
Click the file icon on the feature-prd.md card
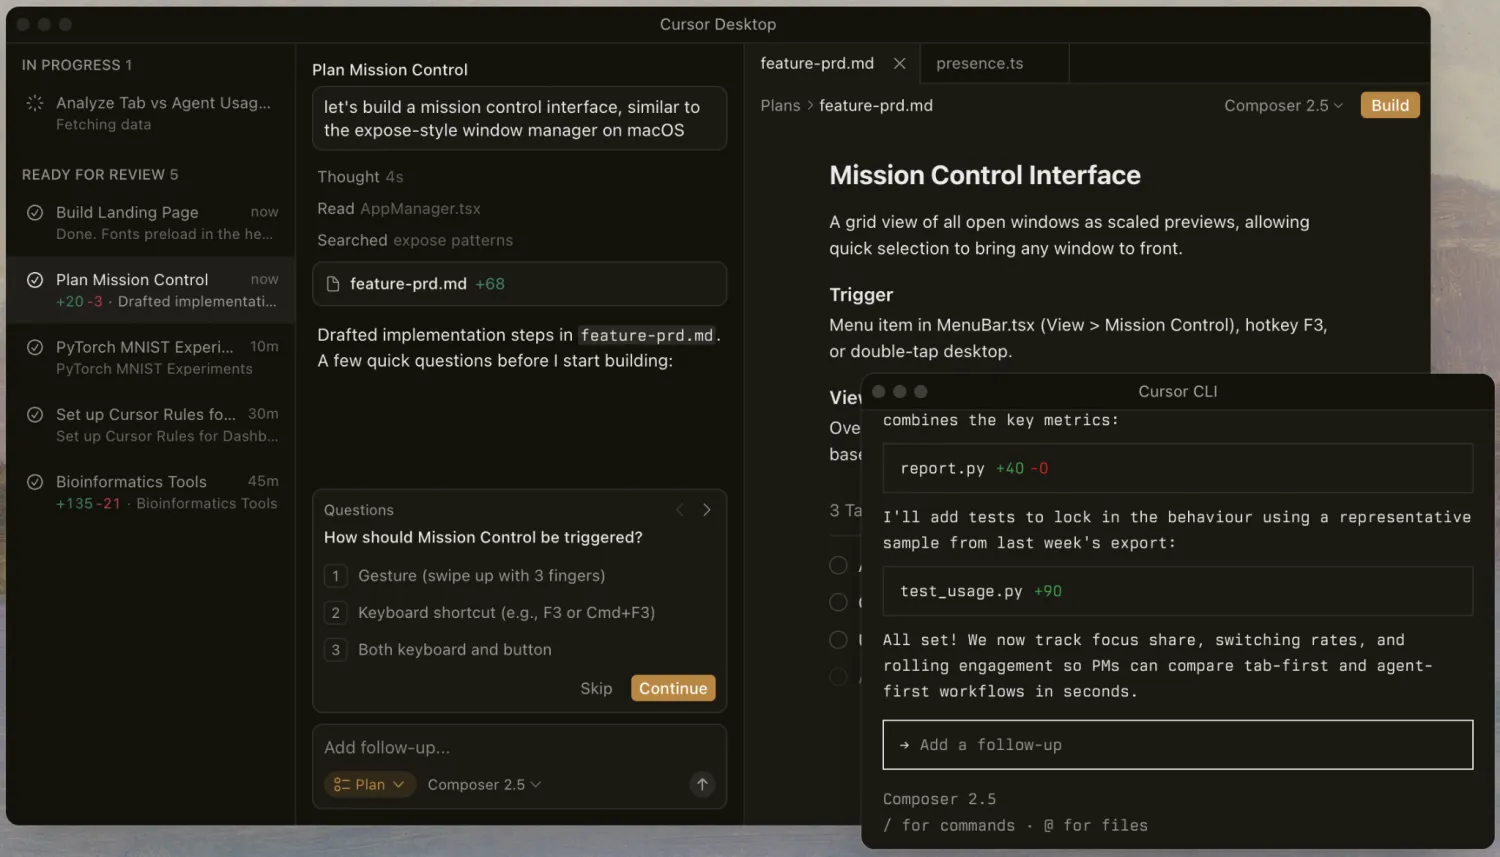(333, 284)
